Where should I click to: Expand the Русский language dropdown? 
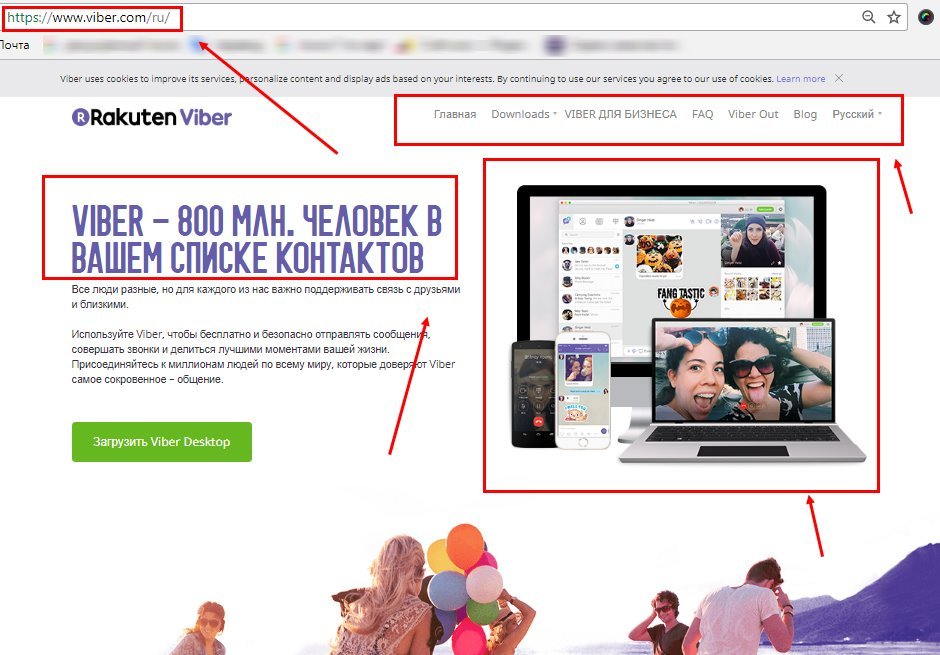[x=857, y=114]
